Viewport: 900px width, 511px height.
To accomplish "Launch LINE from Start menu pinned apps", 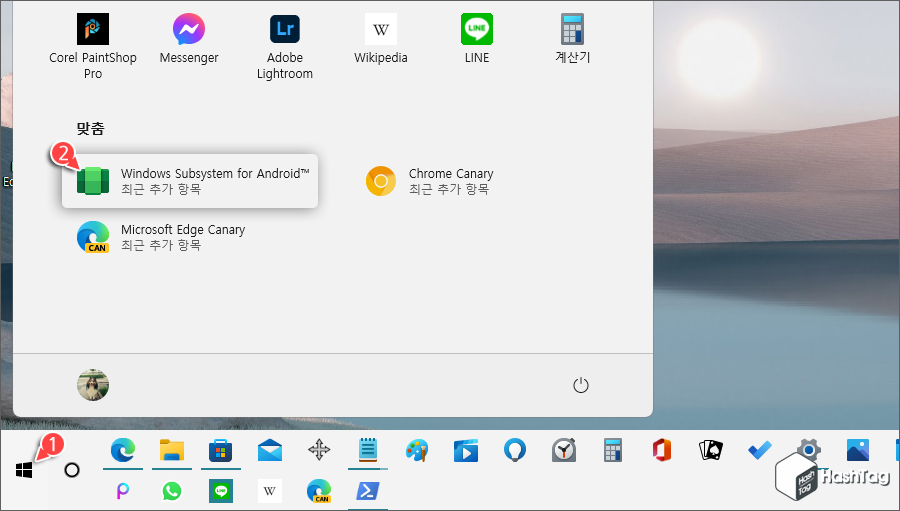I will (476, 39).
